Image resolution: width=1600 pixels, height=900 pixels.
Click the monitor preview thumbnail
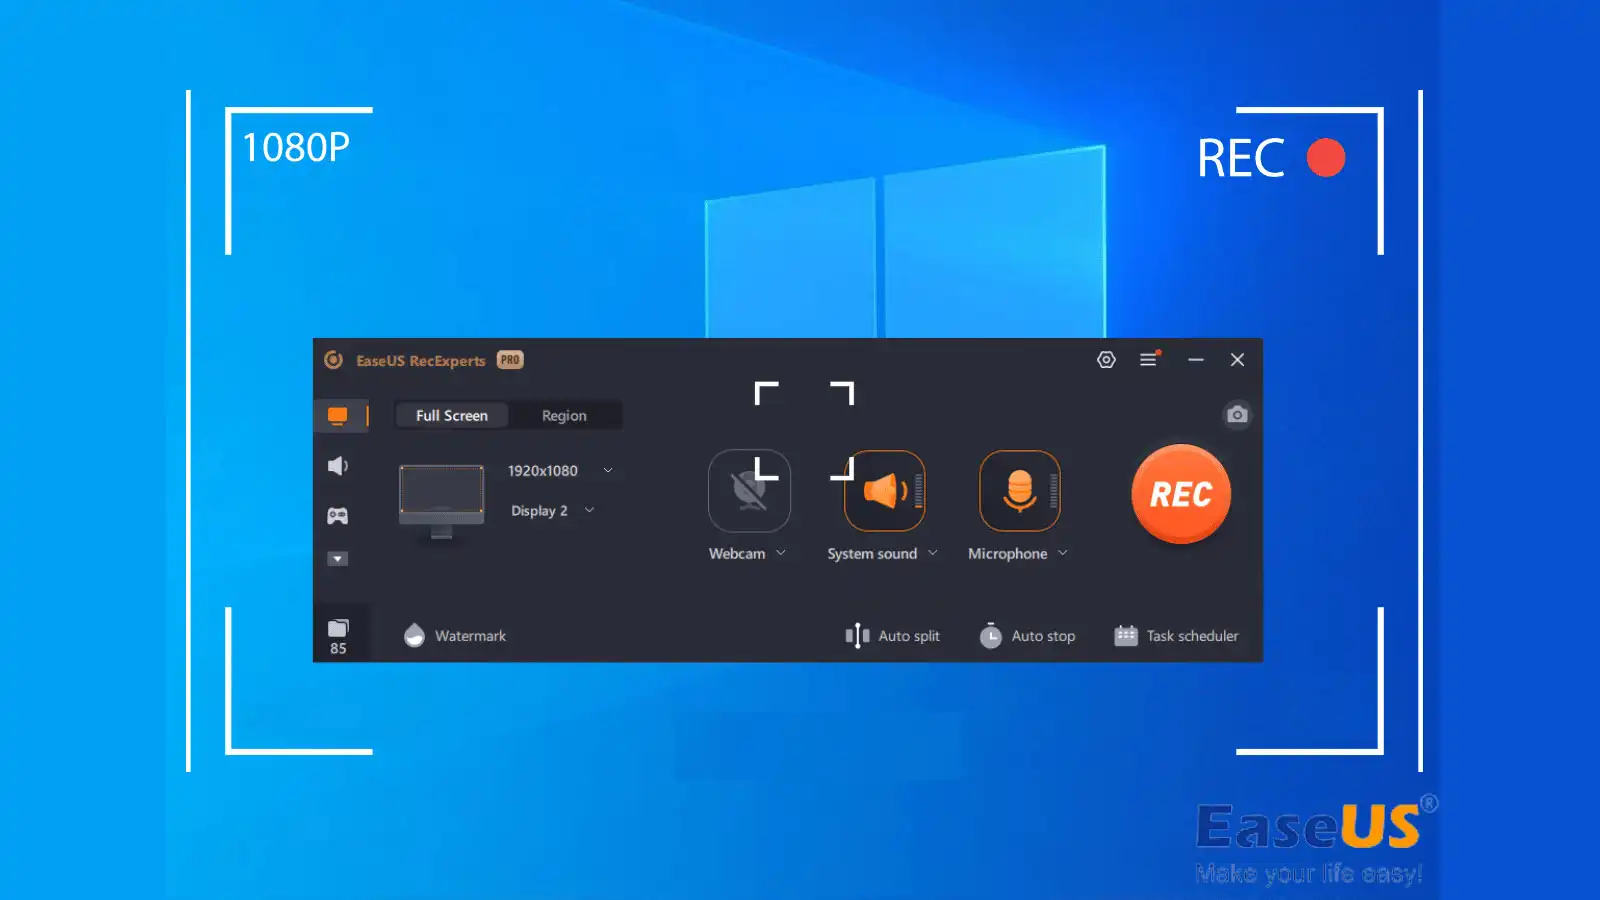[441, 495]
